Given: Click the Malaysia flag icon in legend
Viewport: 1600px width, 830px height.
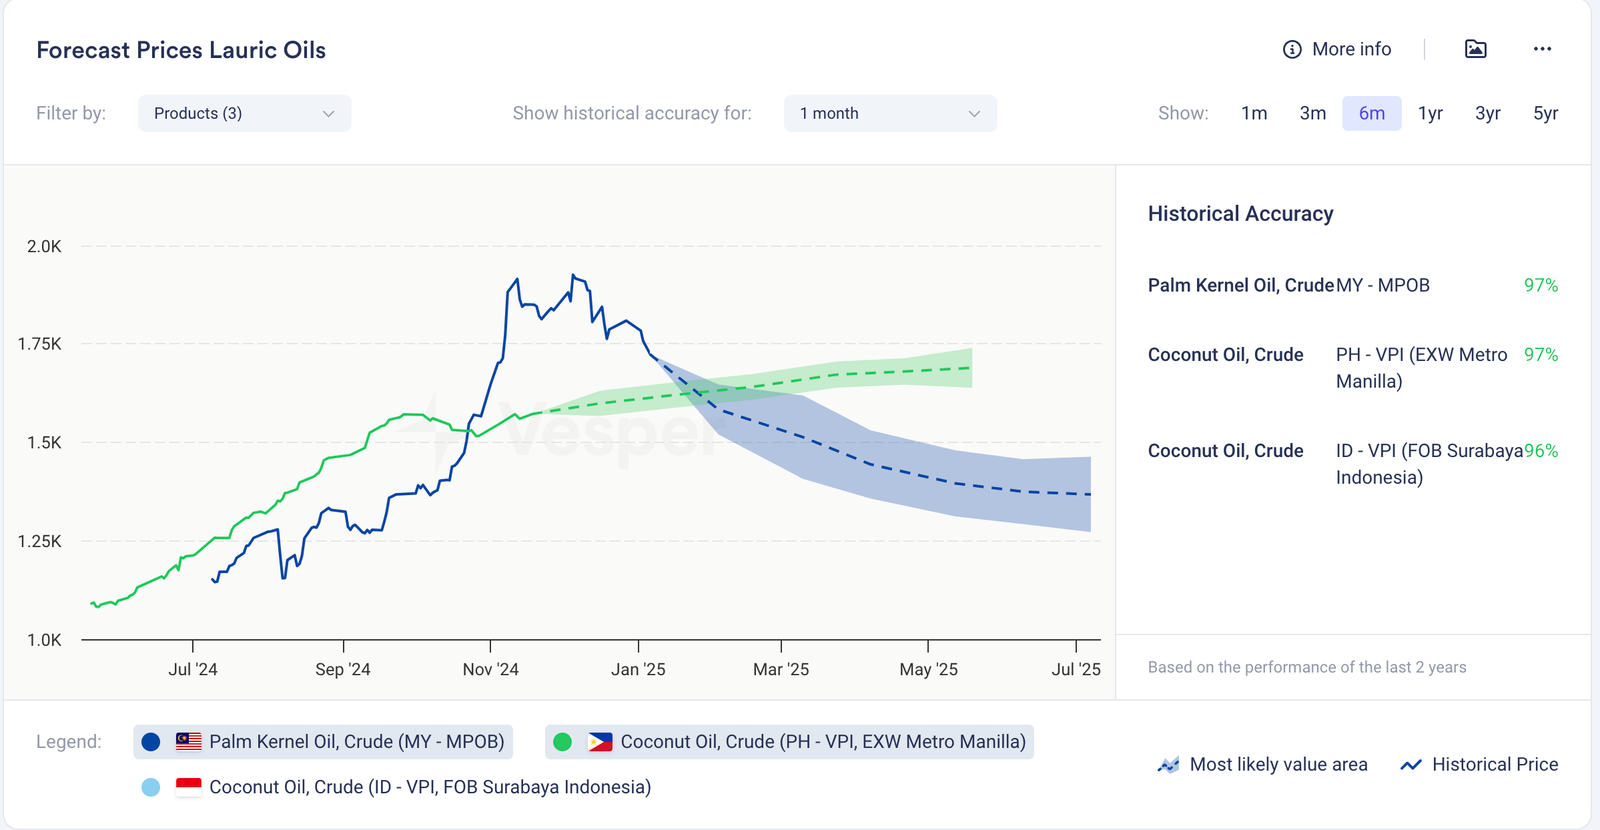Looking at the screenshot, I should [189, 742].
